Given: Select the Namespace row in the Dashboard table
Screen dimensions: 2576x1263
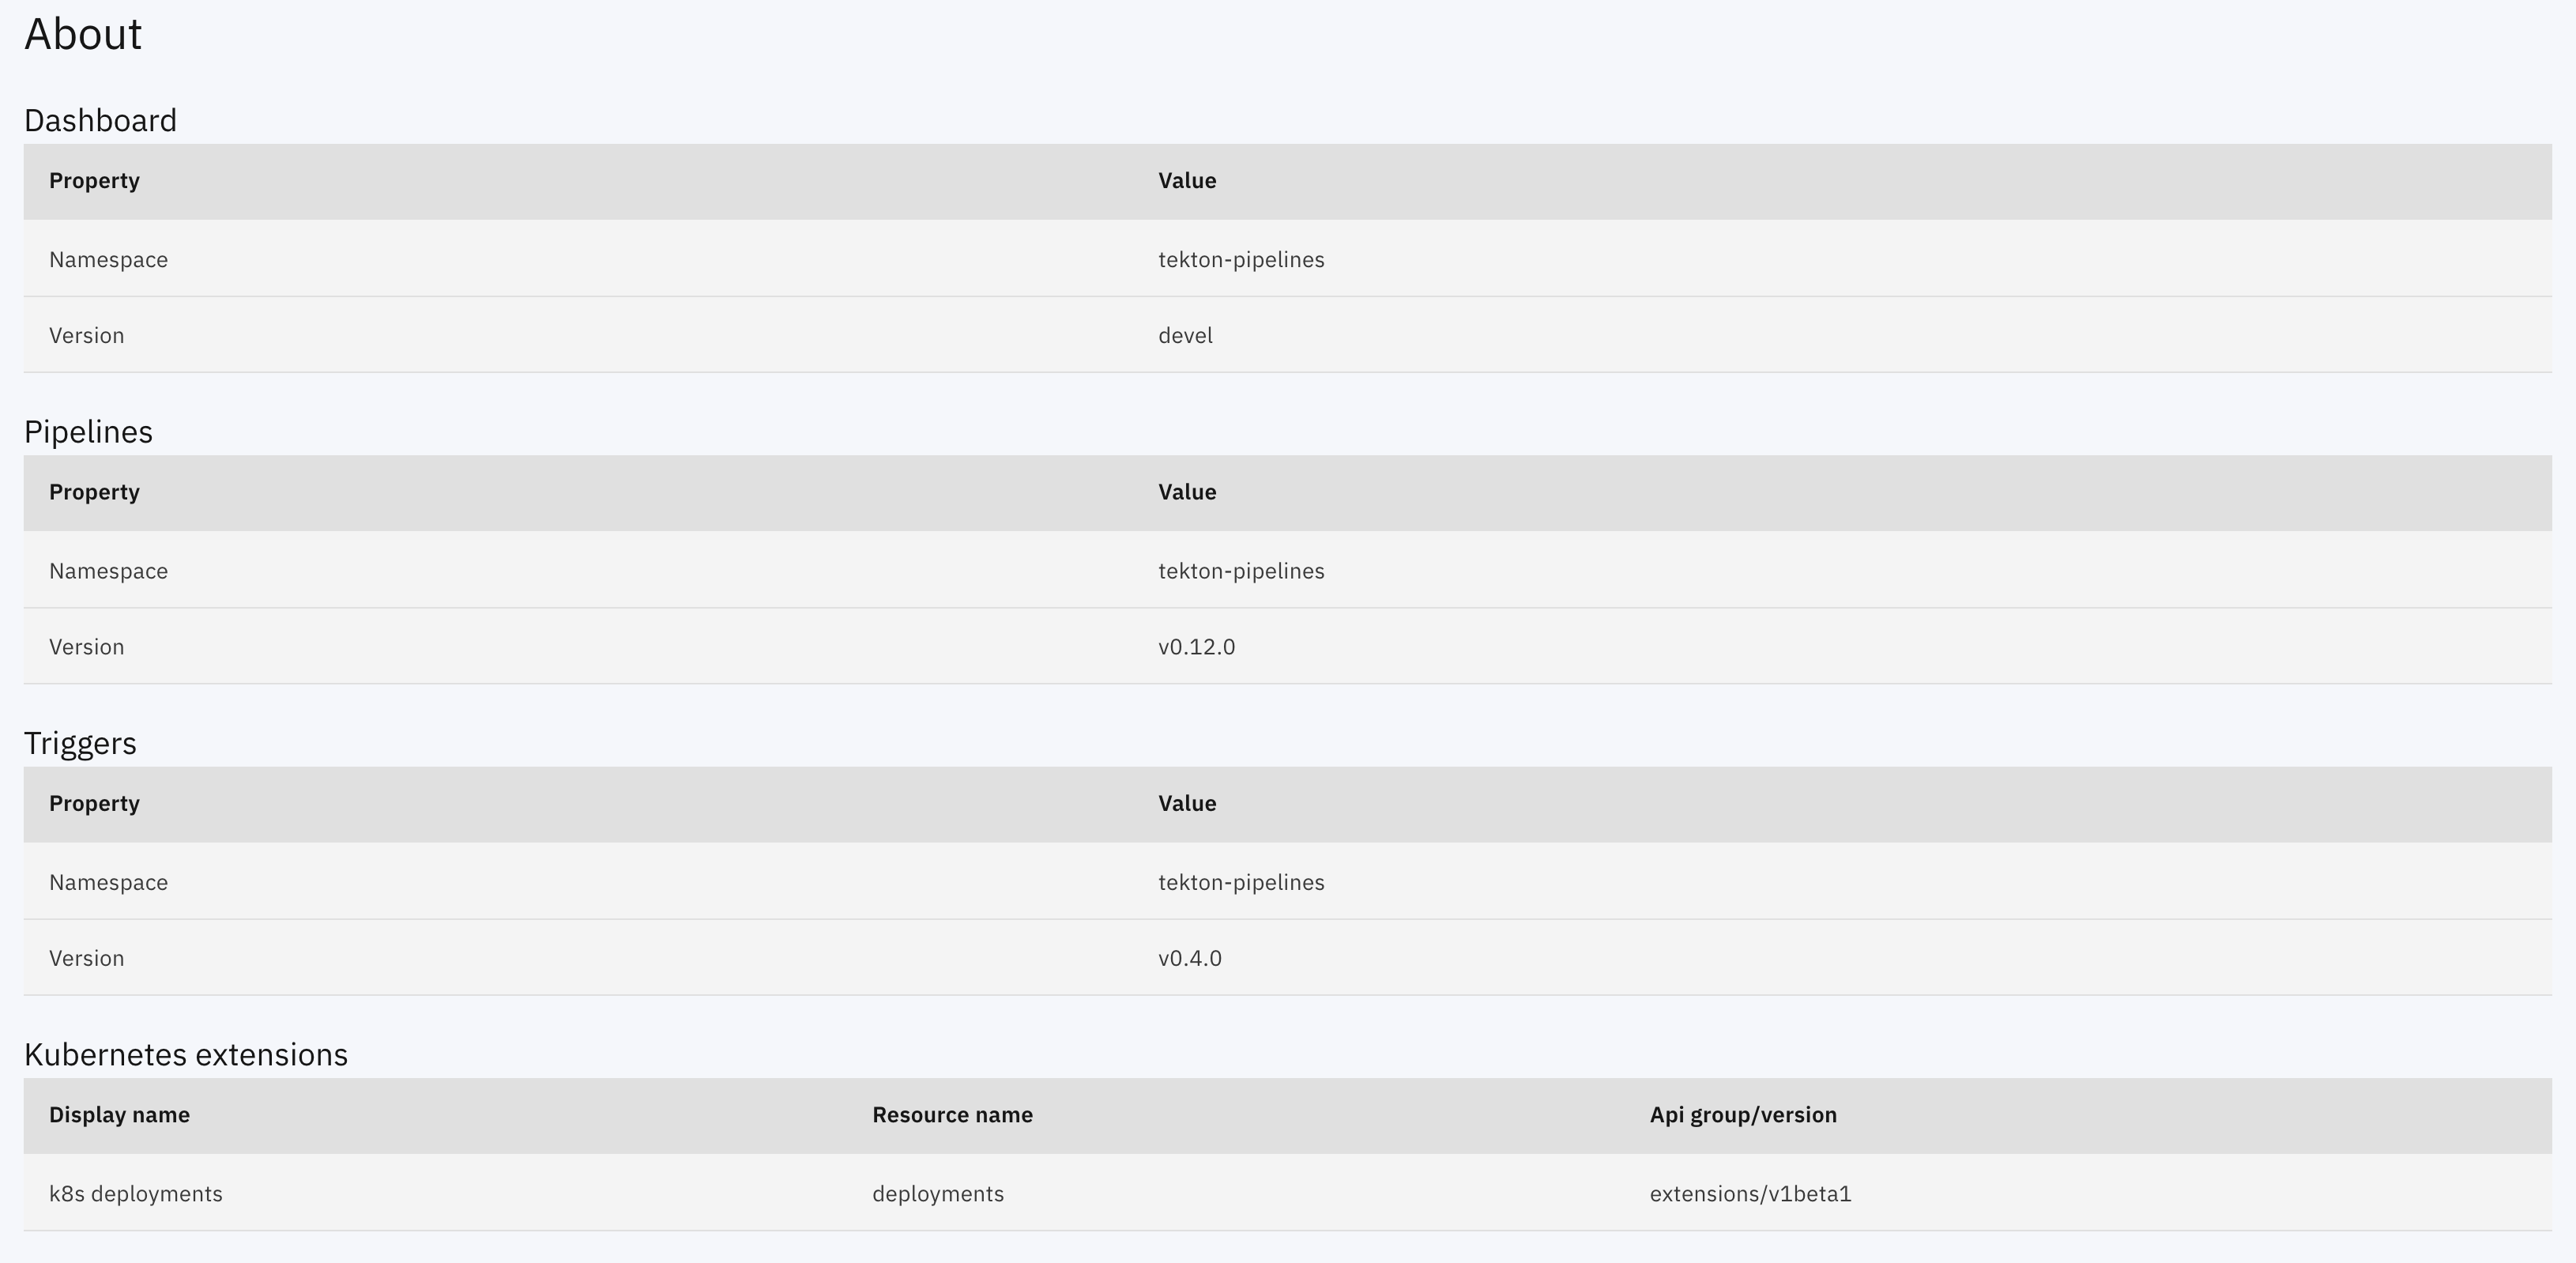Looking at the screenshot, I should pyautogui.click(x=108, y=259).
